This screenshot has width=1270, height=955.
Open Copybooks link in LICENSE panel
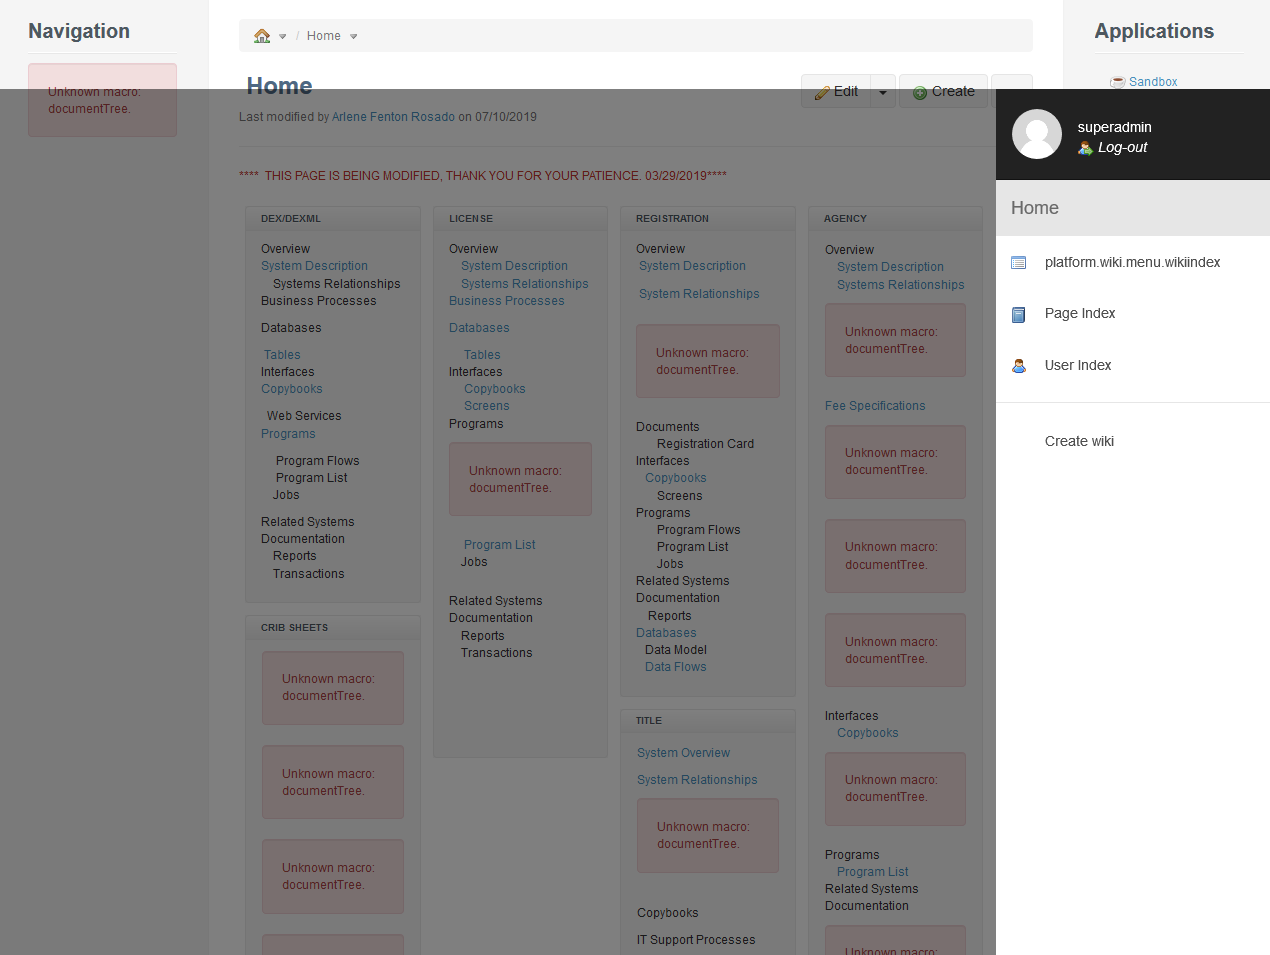click(494, 389)
